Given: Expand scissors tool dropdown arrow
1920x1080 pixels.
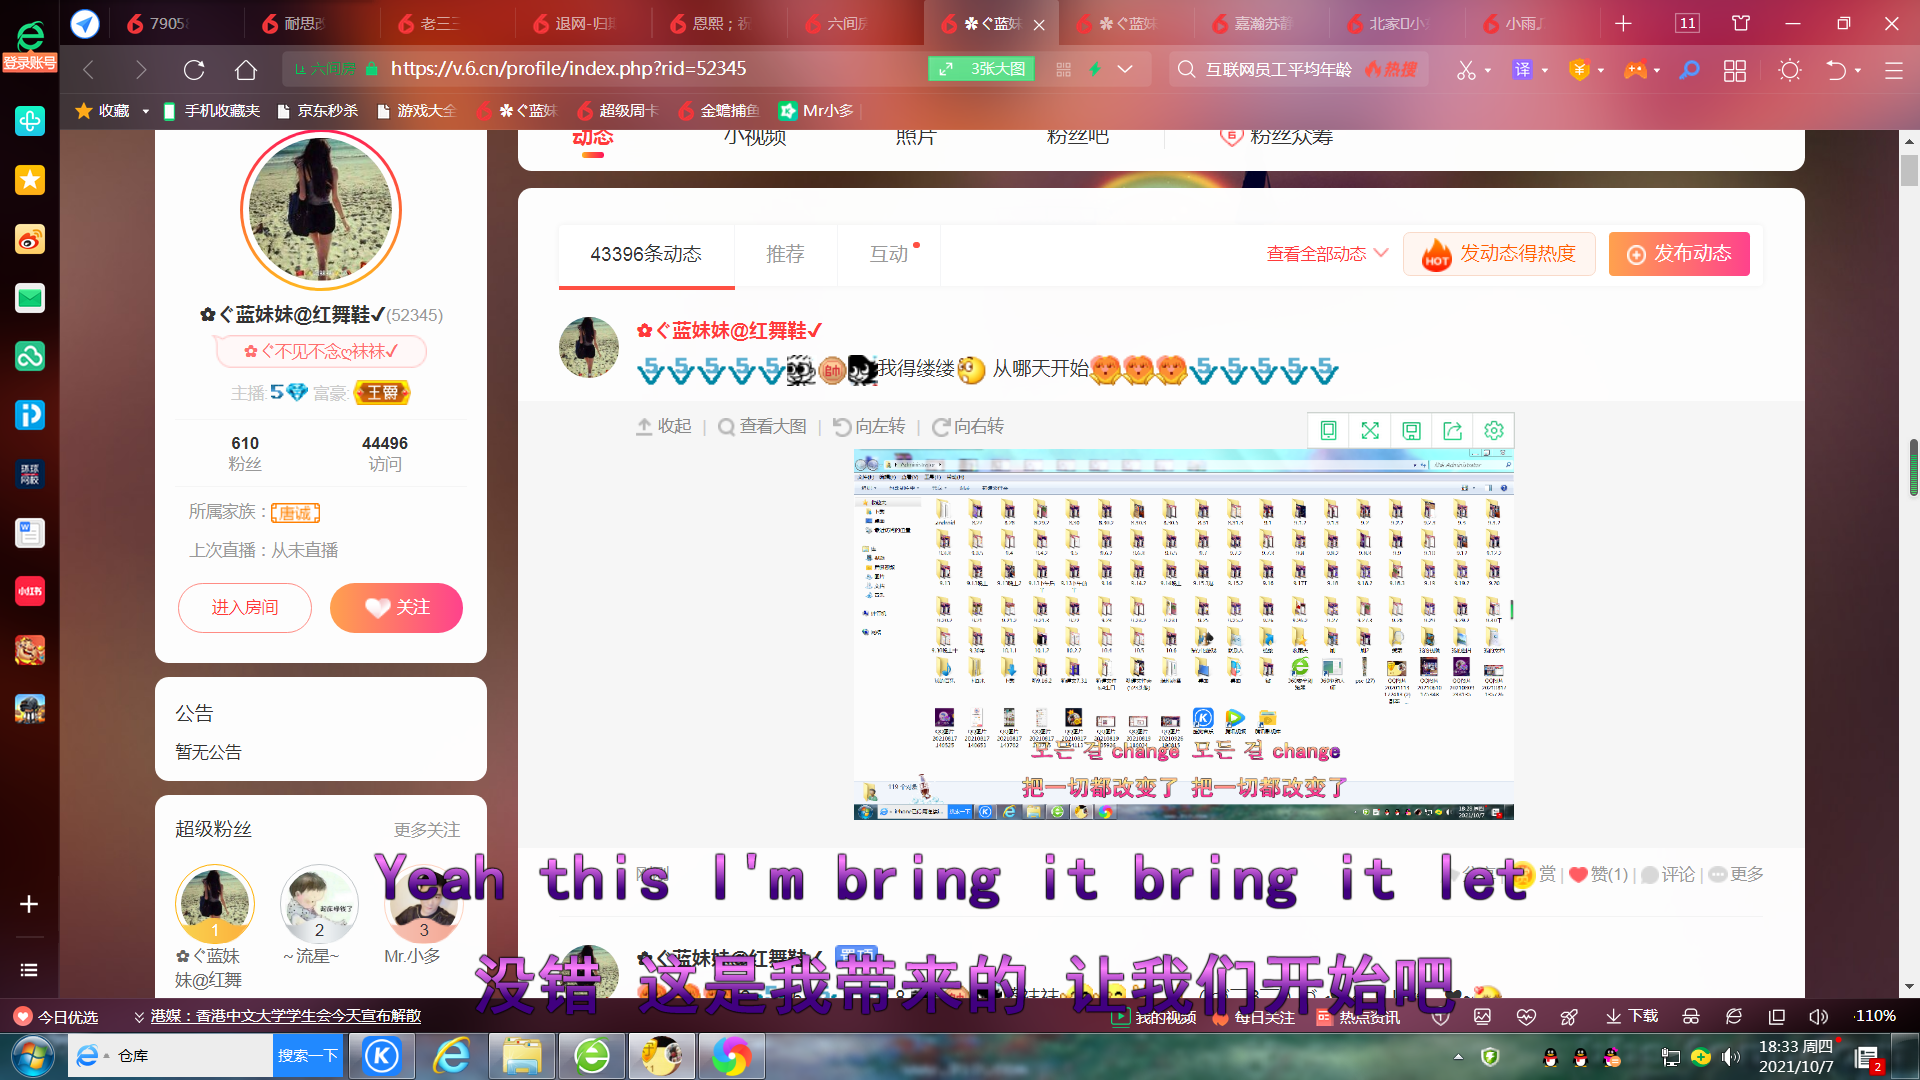Looking at the screenshot, I should [x=1488, y=70].
